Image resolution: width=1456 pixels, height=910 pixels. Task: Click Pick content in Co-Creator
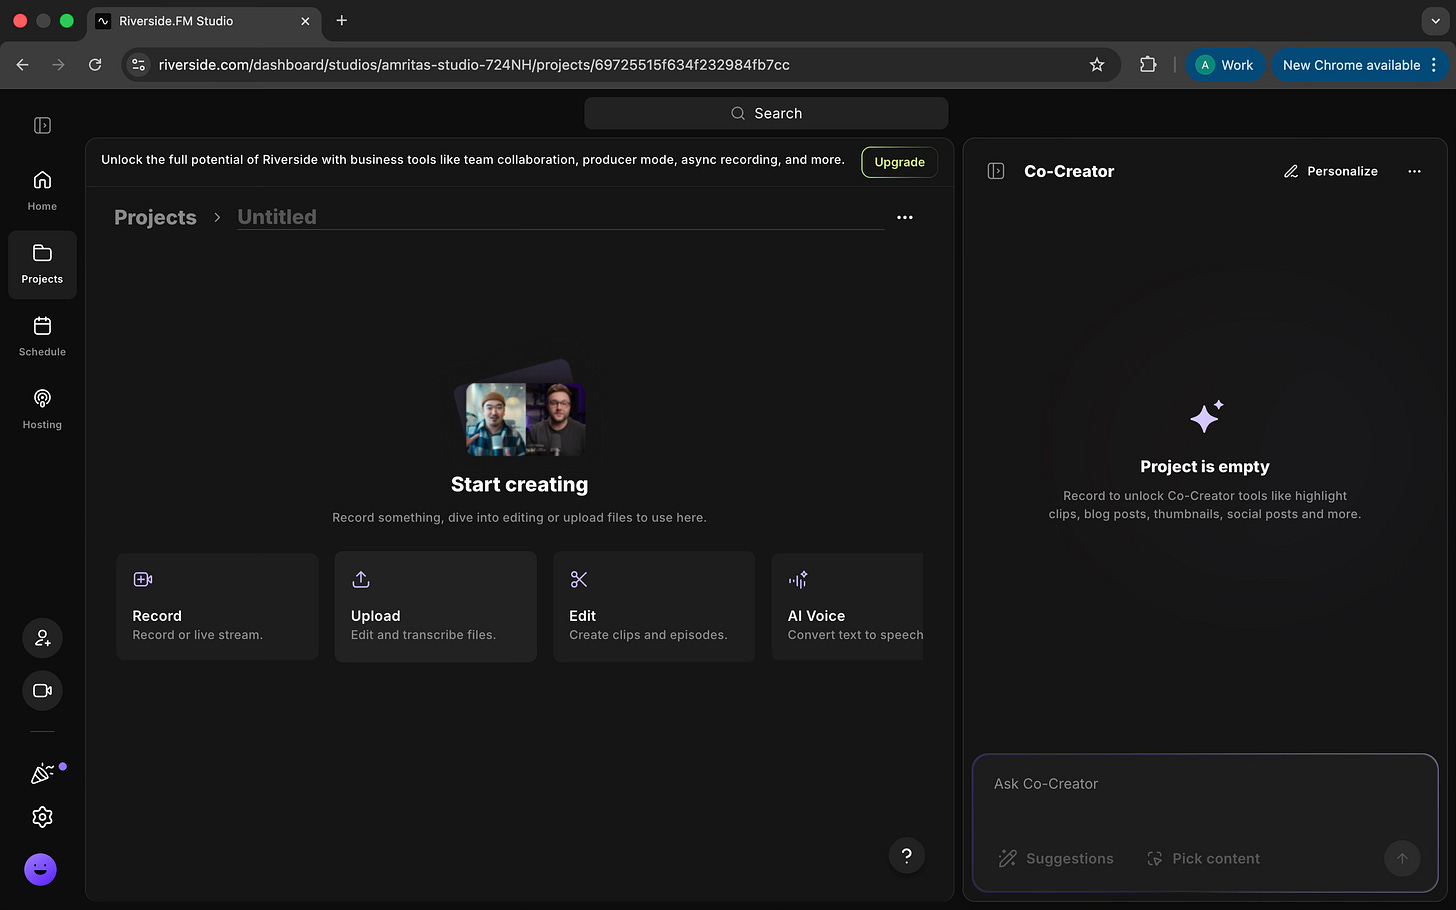(x=1203, y=858)
